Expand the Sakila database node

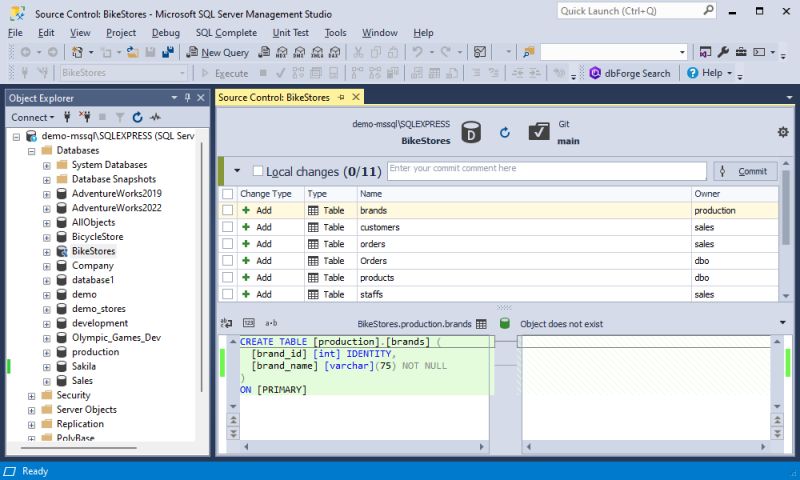(46, 367)
